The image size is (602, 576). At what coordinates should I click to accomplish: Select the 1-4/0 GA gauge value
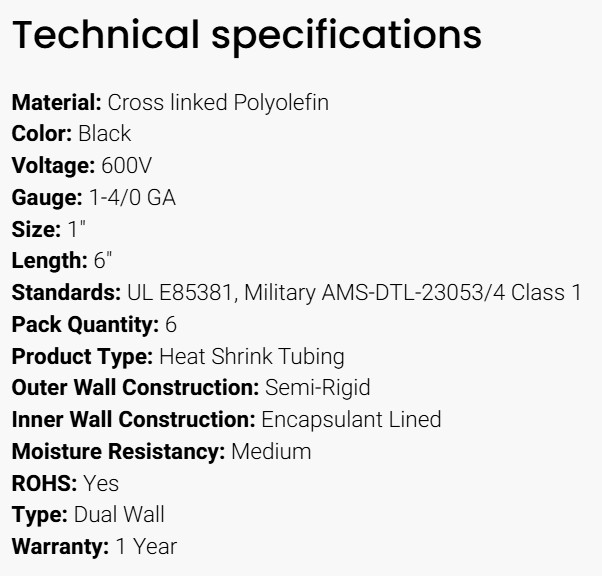tap(132, 198)
